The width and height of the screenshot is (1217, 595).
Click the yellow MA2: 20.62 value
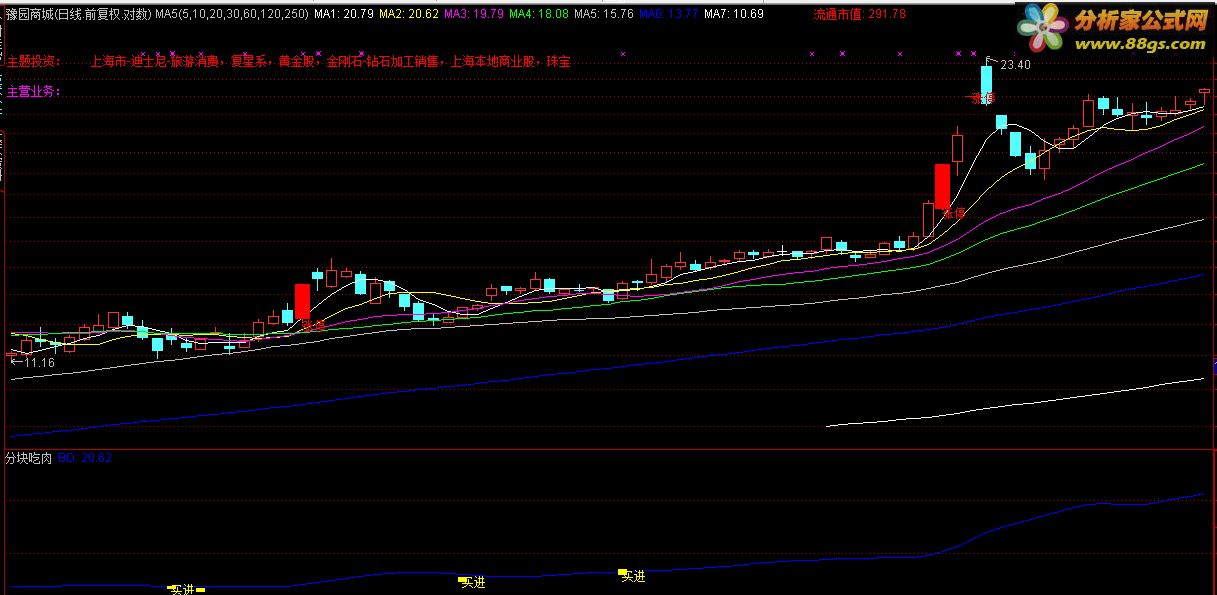coord(410,14)
